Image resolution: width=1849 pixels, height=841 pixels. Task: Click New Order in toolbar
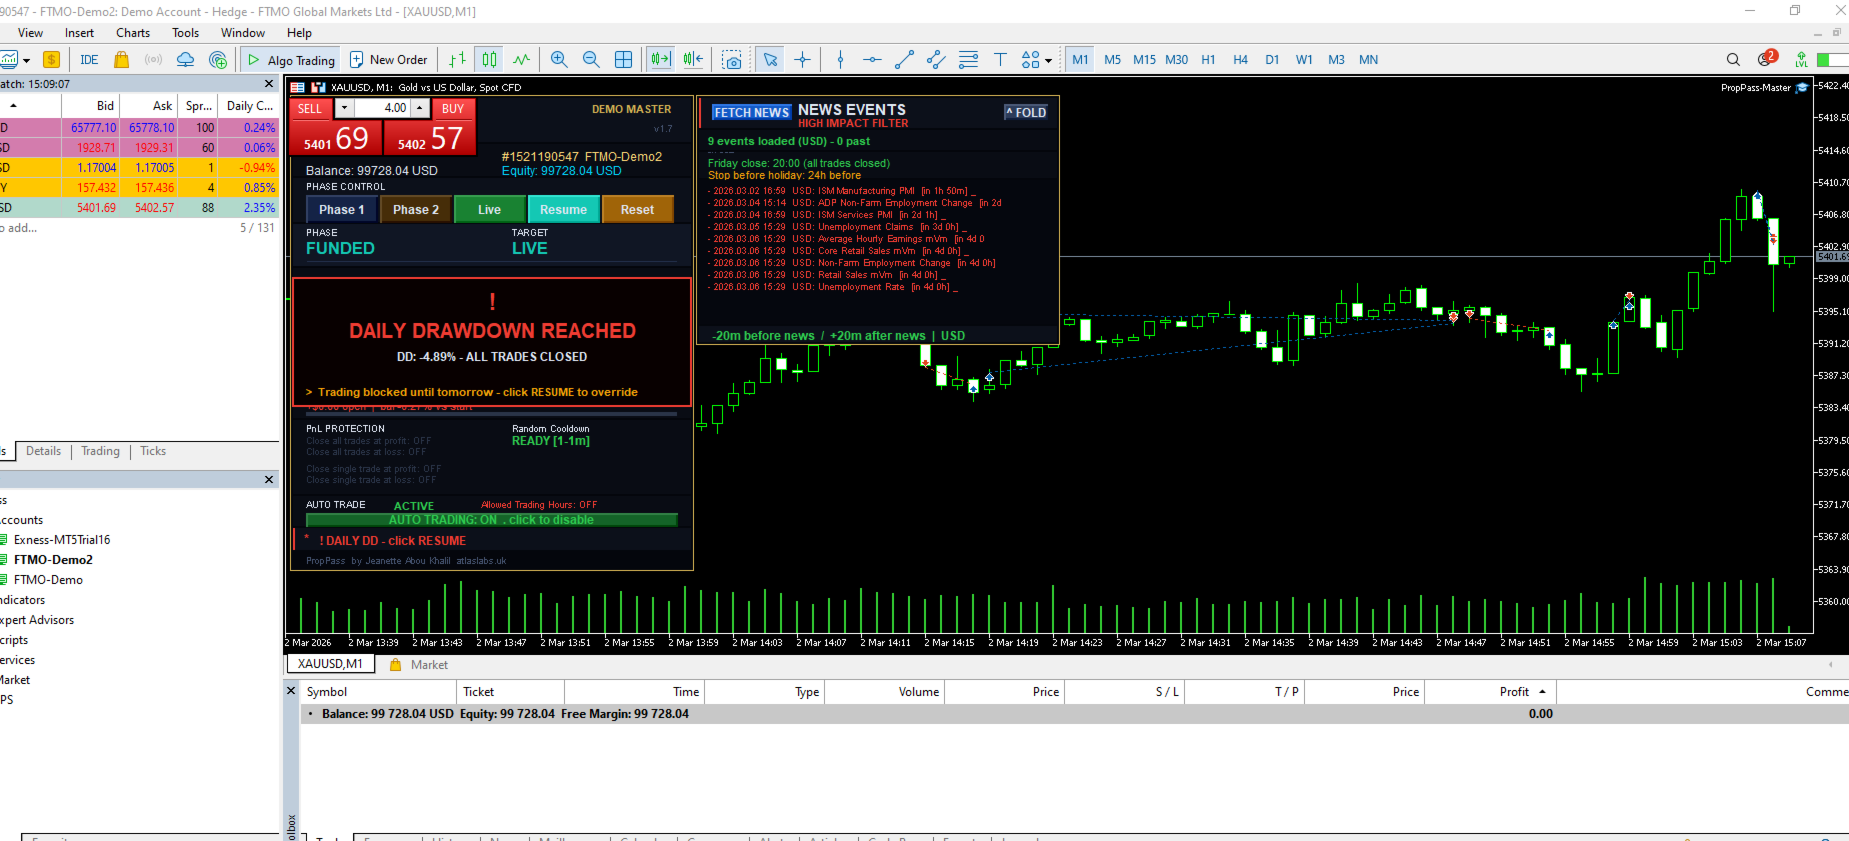[388, 60]
